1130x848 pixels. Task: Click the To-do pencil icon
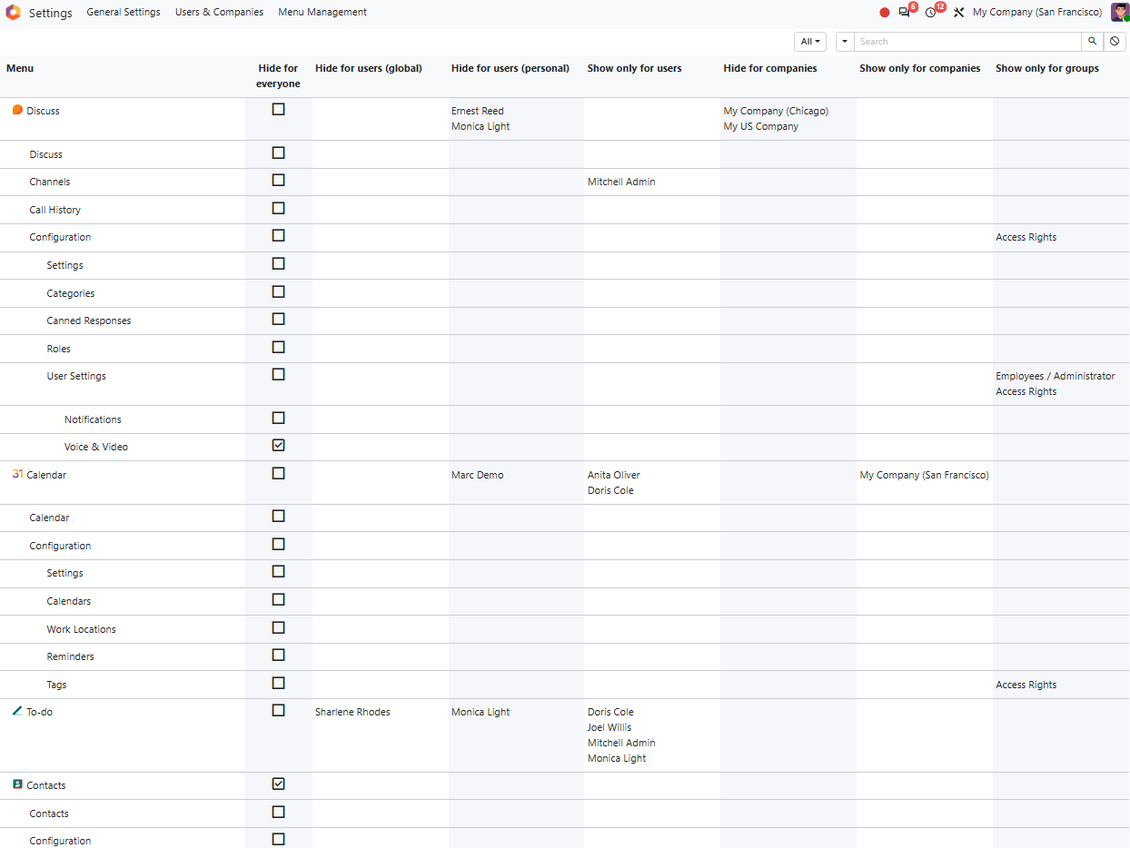(17, 711)
